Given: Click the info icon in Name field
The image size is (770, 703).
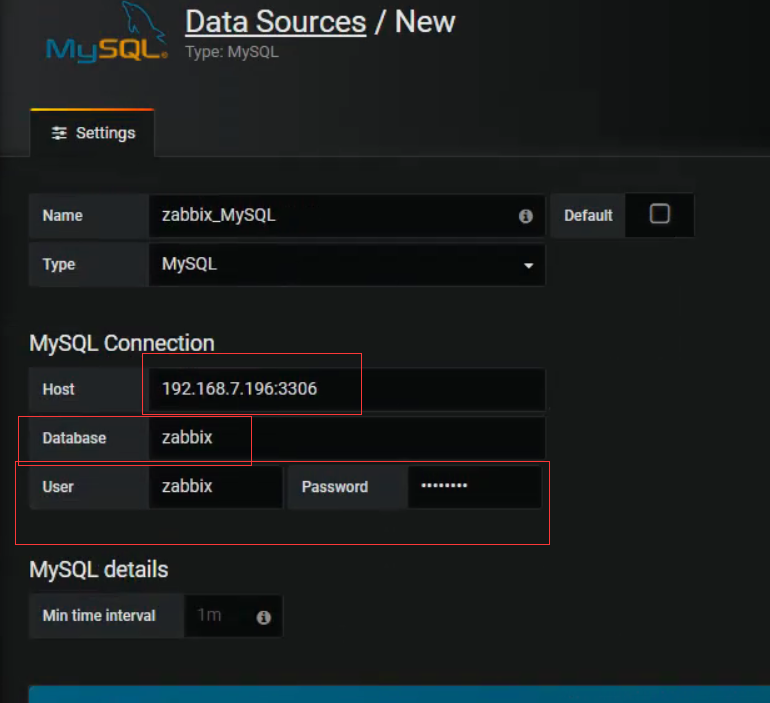Looking at the screenshot, I should pos(525,216).
